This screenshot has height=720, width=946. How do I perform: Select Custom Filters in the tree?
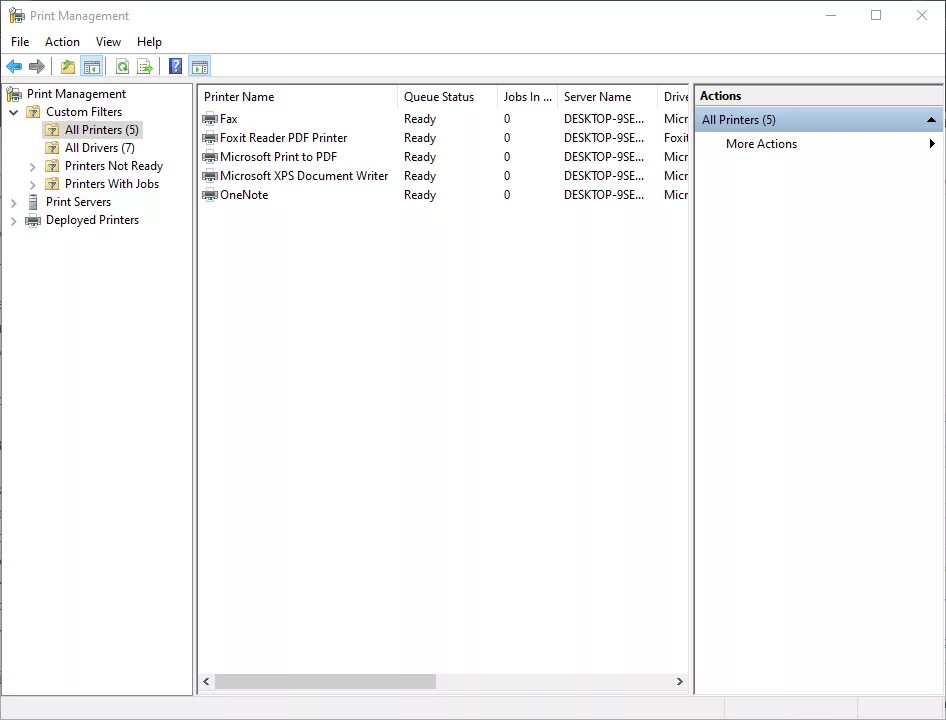coord(84,112)
